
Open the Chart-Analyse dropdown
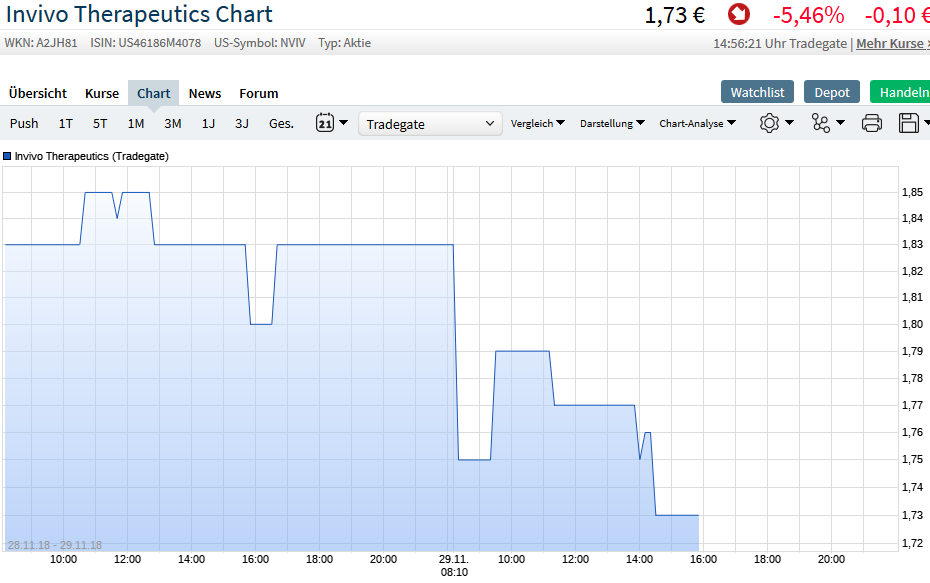pyautogui.click(x=698, y=123)
